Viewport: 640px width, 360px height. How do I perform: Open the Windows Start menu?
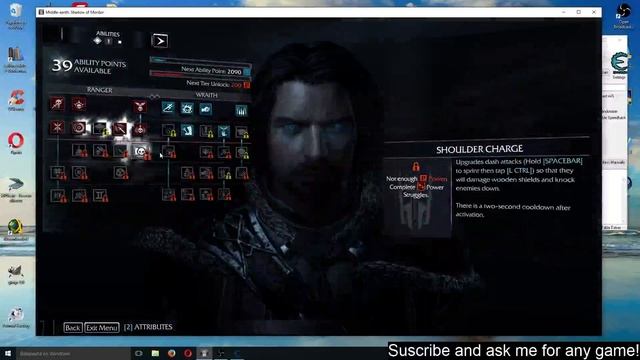(x=8, y=353)
